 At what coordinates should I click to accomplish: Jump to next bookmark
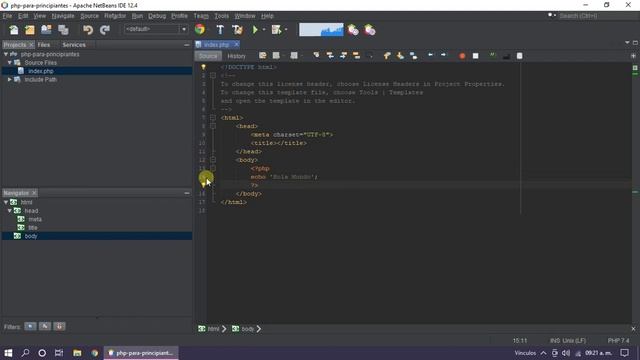click(400, 56)
